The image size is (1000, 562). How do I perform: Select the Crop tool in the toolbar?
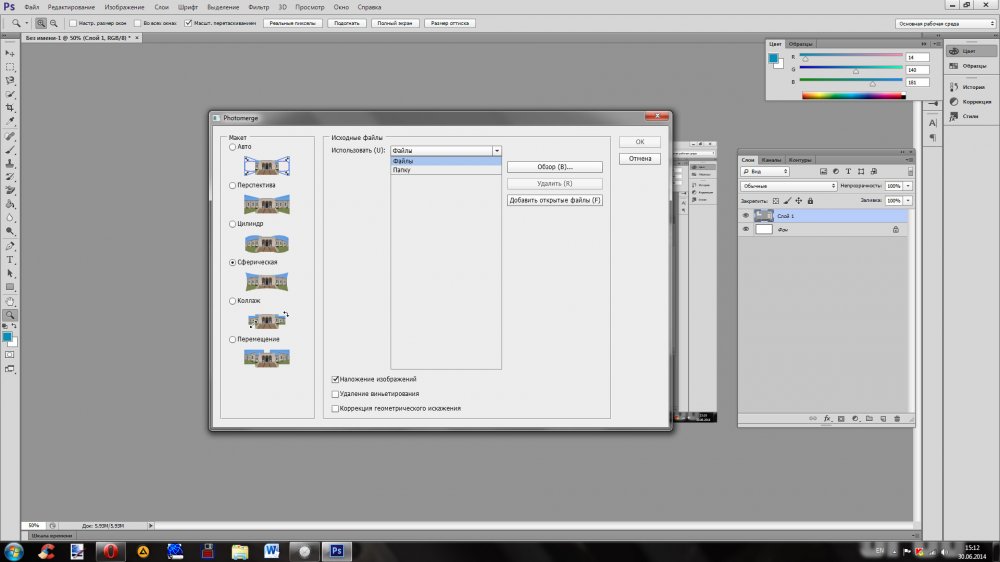(x=10, y=107)
